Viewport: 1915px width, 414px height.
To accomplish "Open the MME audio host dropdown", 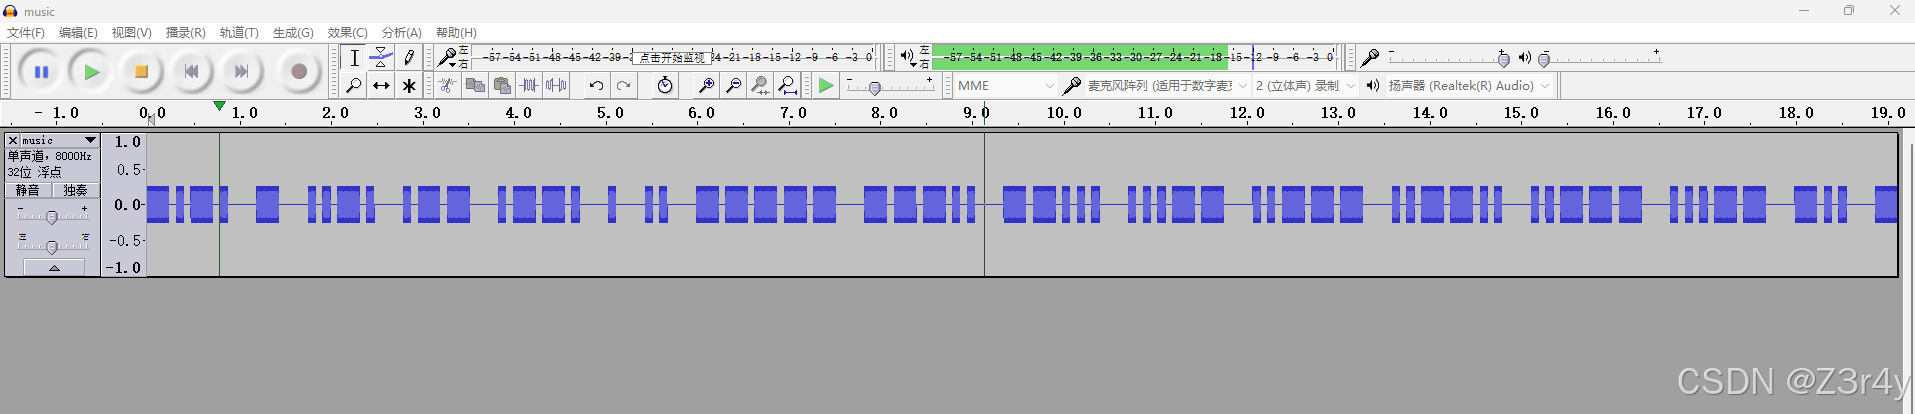I will 1005,86.
